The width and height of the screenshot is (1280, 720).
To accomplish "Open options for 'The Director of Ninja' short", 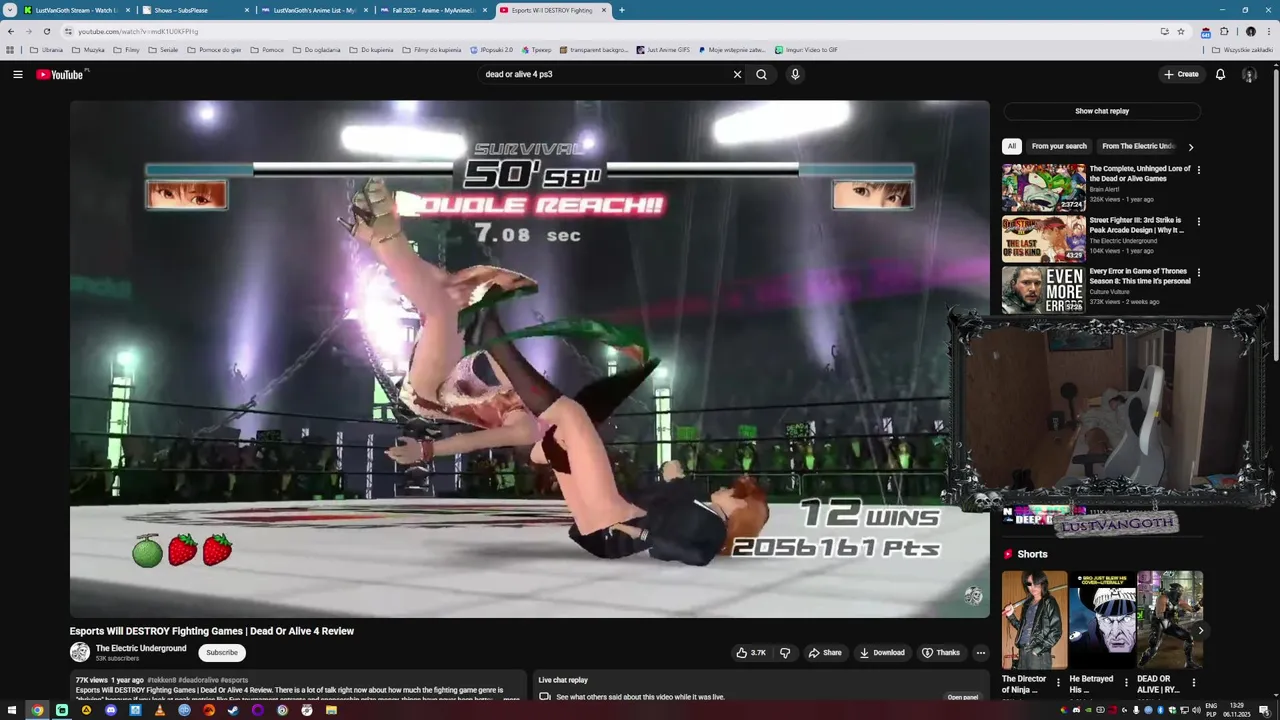I will [x=1058, y=684].
